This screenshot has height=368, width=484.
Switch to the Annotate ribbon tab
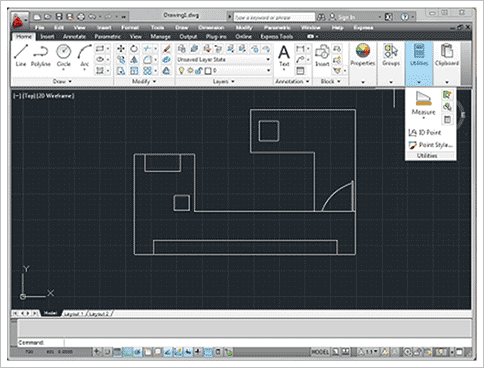[x=74, y=36]
